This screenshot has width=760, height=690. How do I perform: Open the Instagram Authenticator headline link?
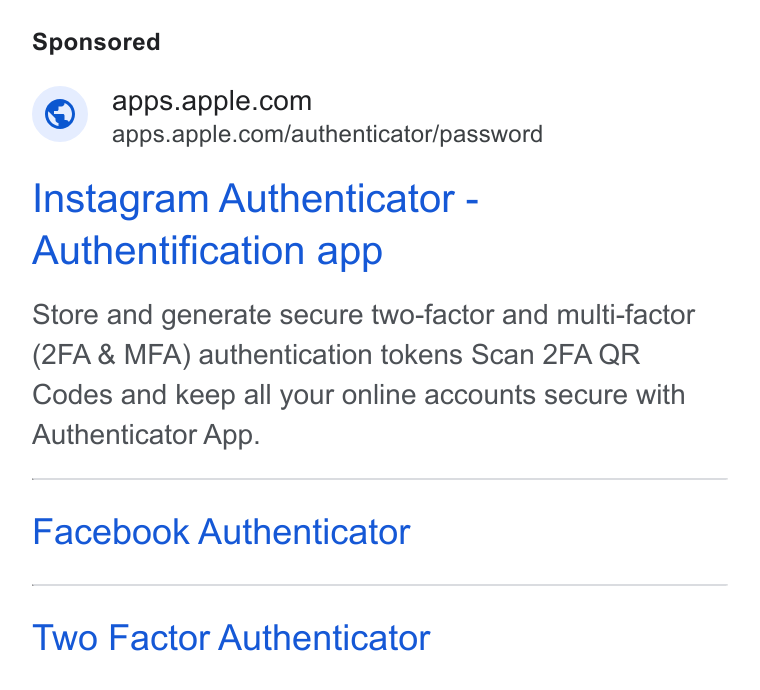[x=255, y=224]
